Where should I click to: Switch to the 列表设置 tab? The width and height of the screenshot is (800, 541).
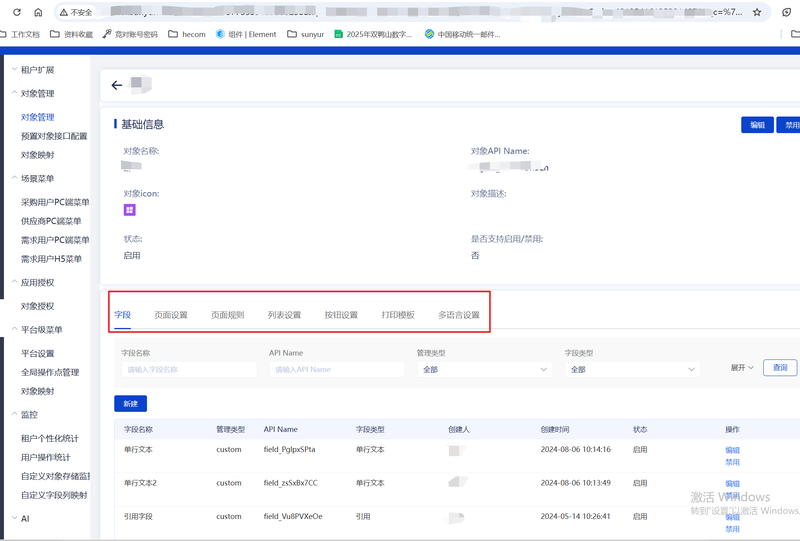pos(284,315)
